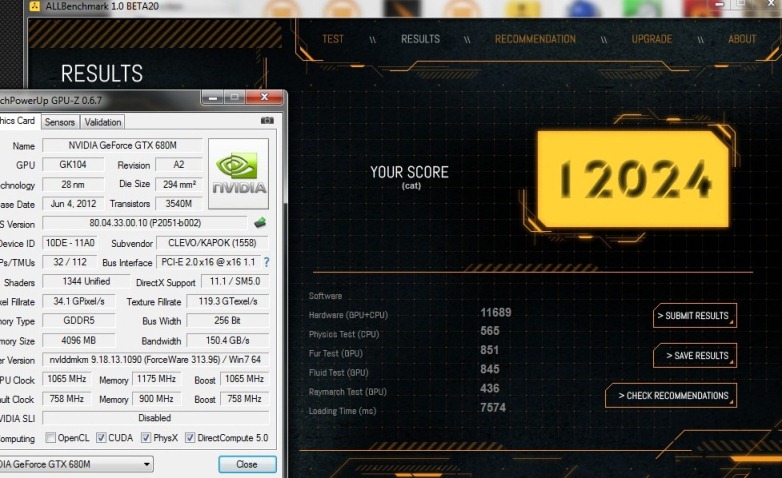Click the Bus Interface field PCI-E 2.0 x16
This screenshot has width=782, height=478.
click(x=208, y=262)
